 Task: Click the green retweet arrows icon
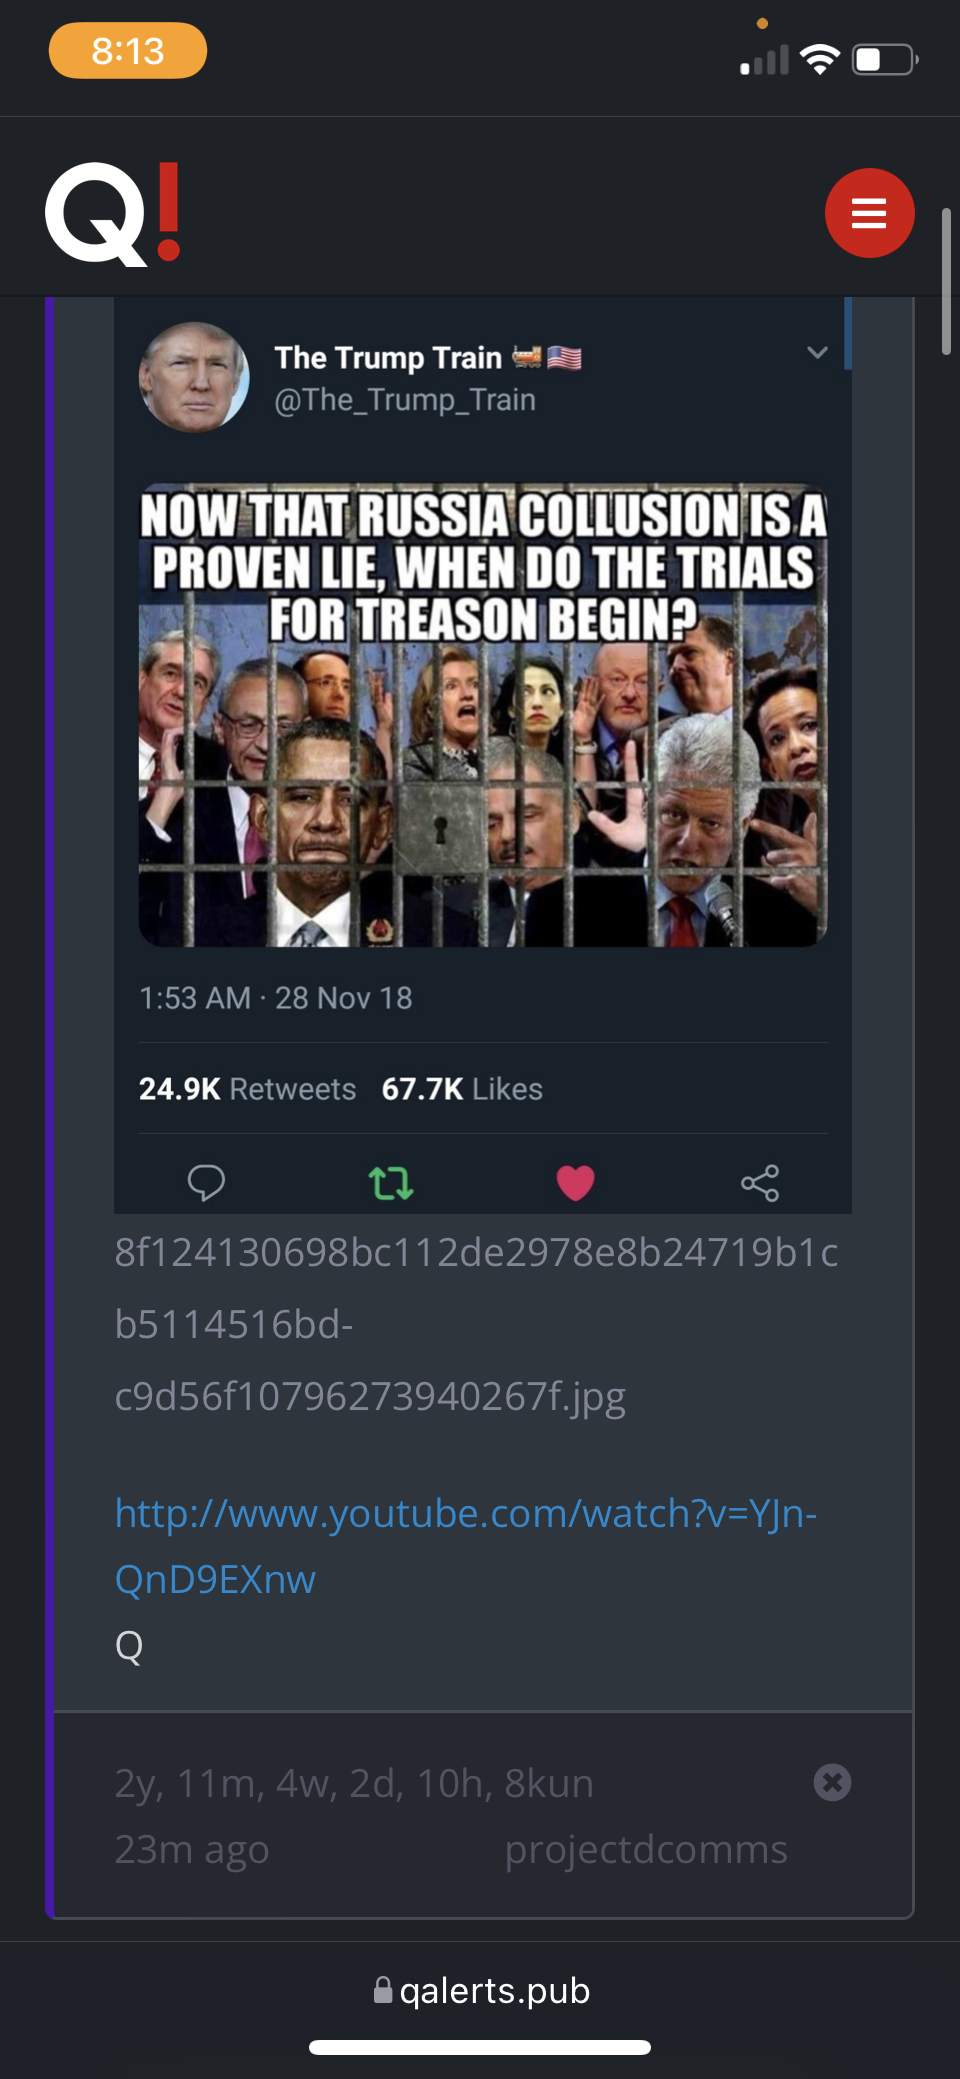click(x=391, y=1183)
